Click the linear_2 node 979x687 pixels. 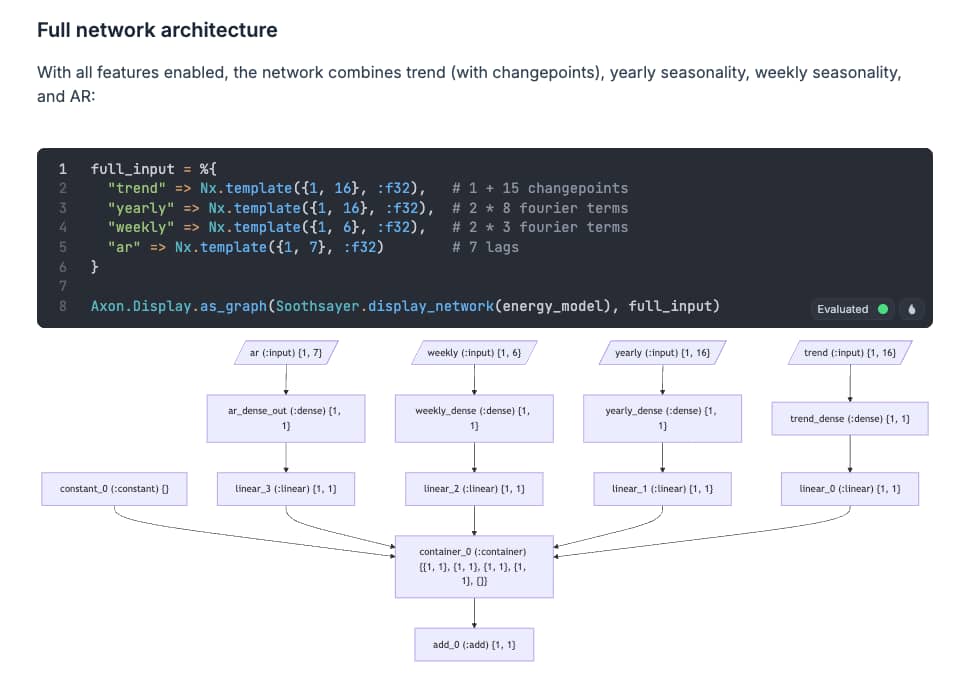coord(474,489)
